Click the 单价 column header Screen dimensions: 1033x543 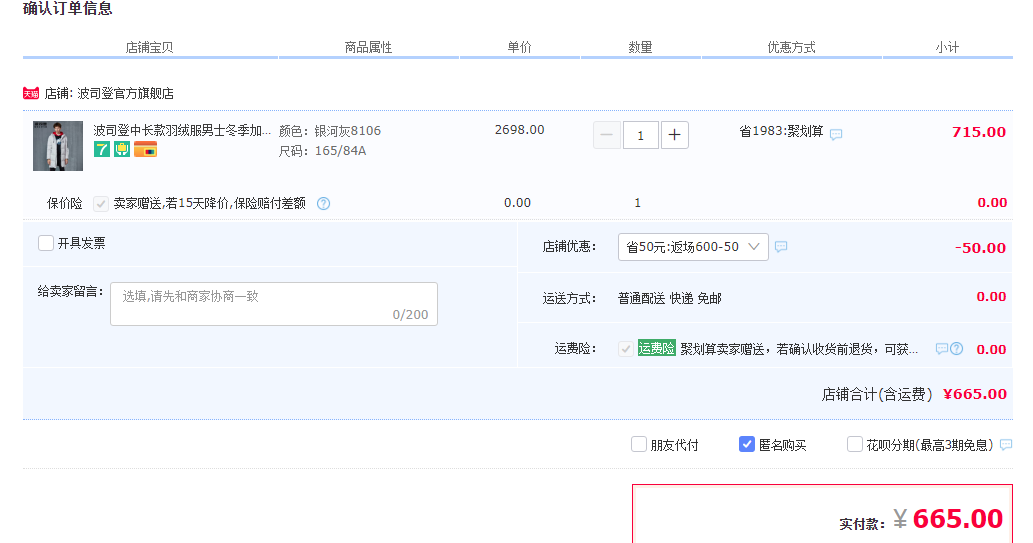[519, 47]
